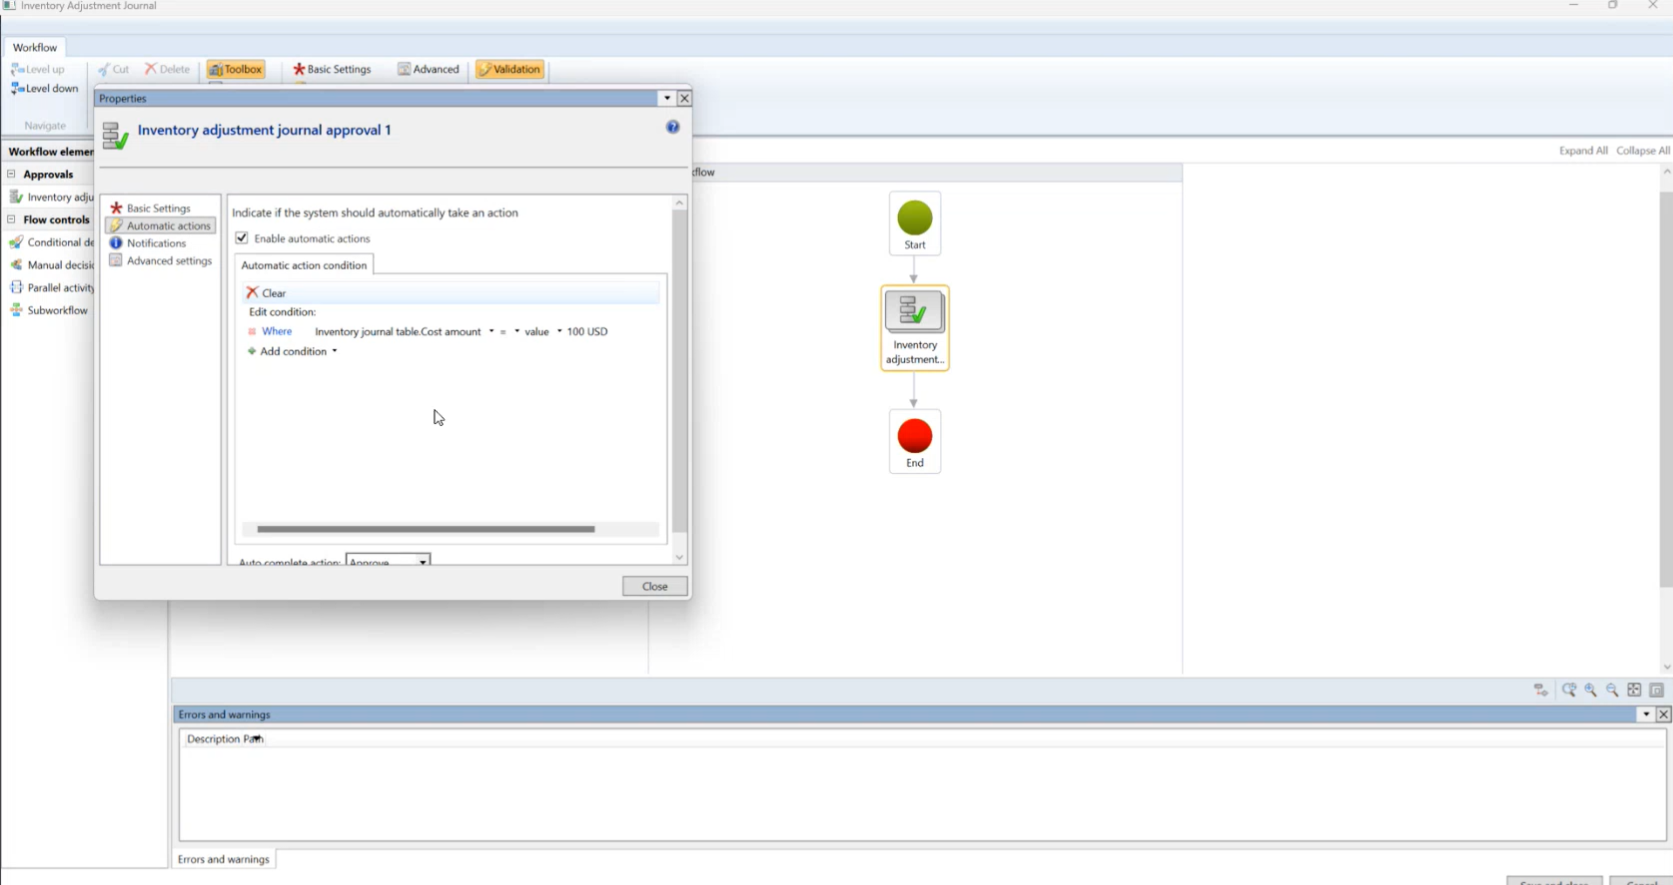Select Advanced settings in Properties sidebar
The image size is (1673, 885).
[x=161, y=261]
